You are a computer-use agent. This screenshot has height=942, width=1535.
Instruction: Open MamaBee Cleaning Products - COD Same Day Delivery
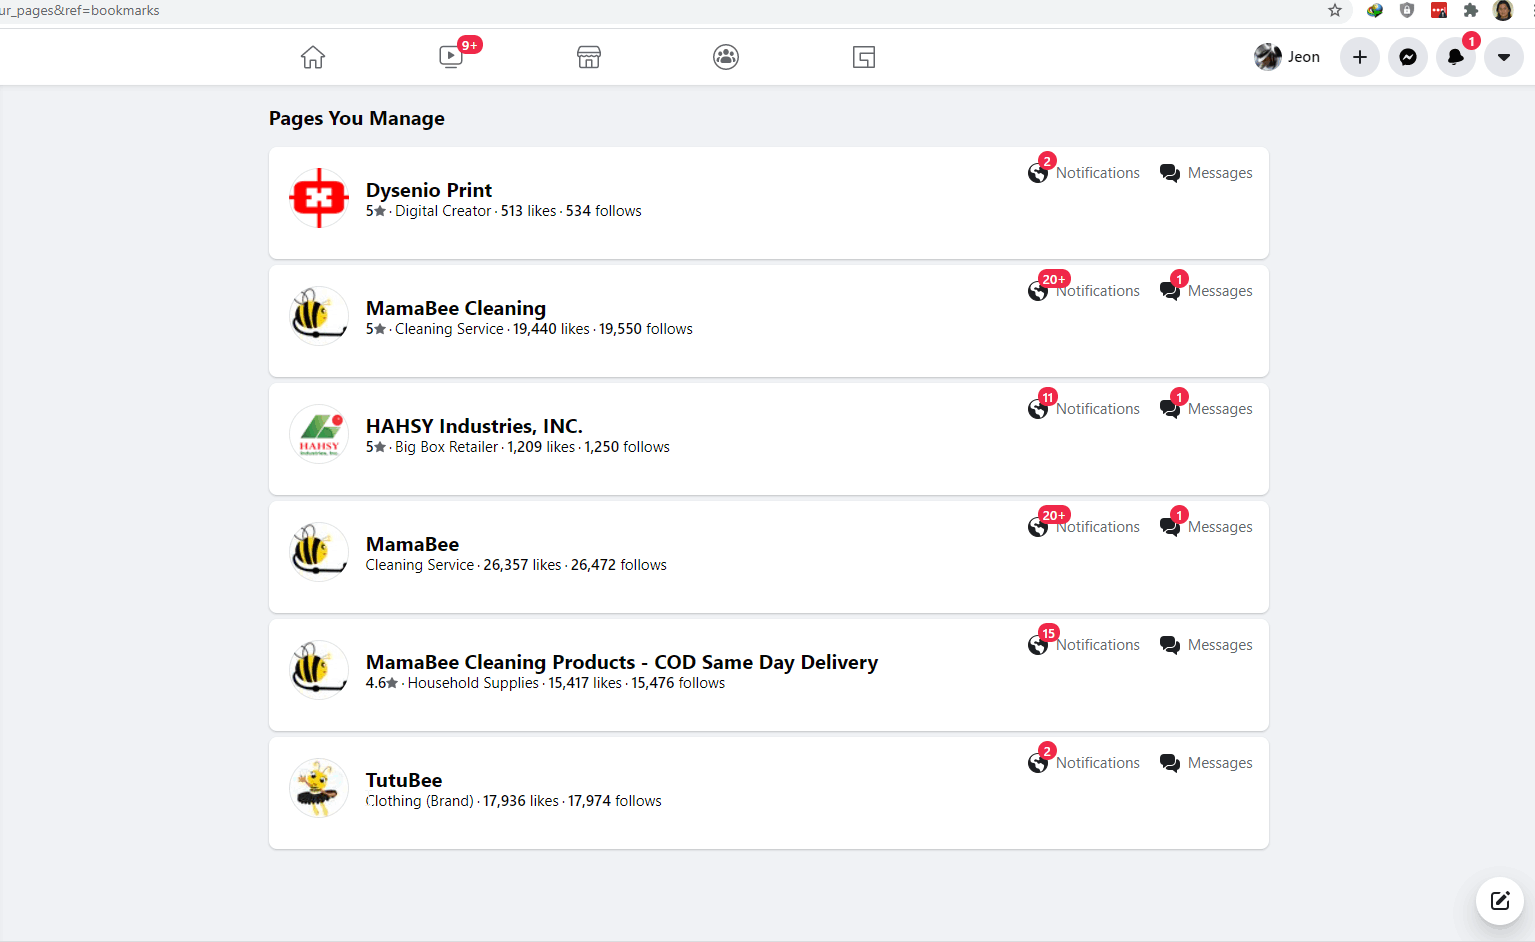(x=622, y=662)
